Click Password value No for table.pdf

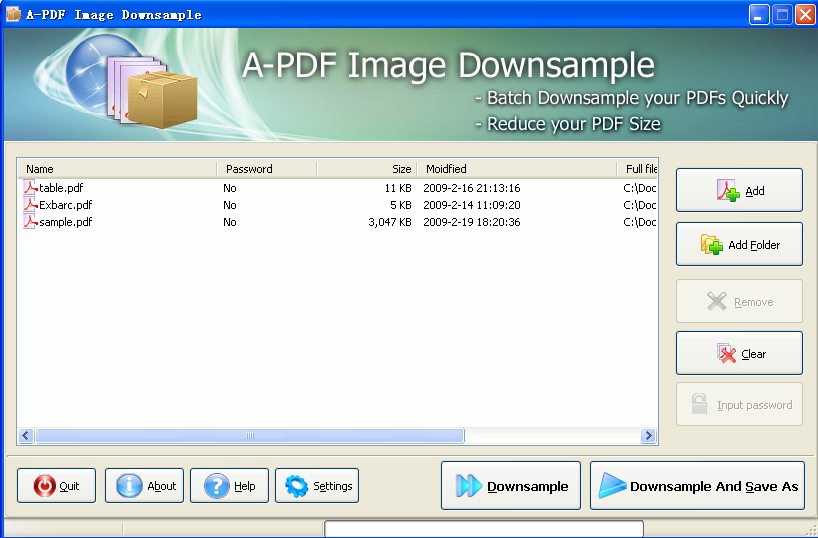tap(230, 188)
